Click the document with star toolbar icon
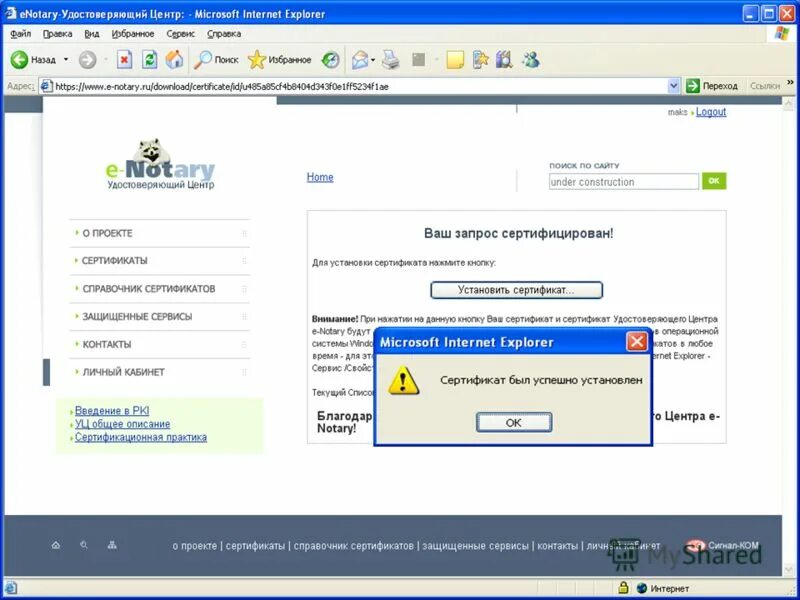The height and width of the screenshot is (600, 800). (x=480, y=60)
